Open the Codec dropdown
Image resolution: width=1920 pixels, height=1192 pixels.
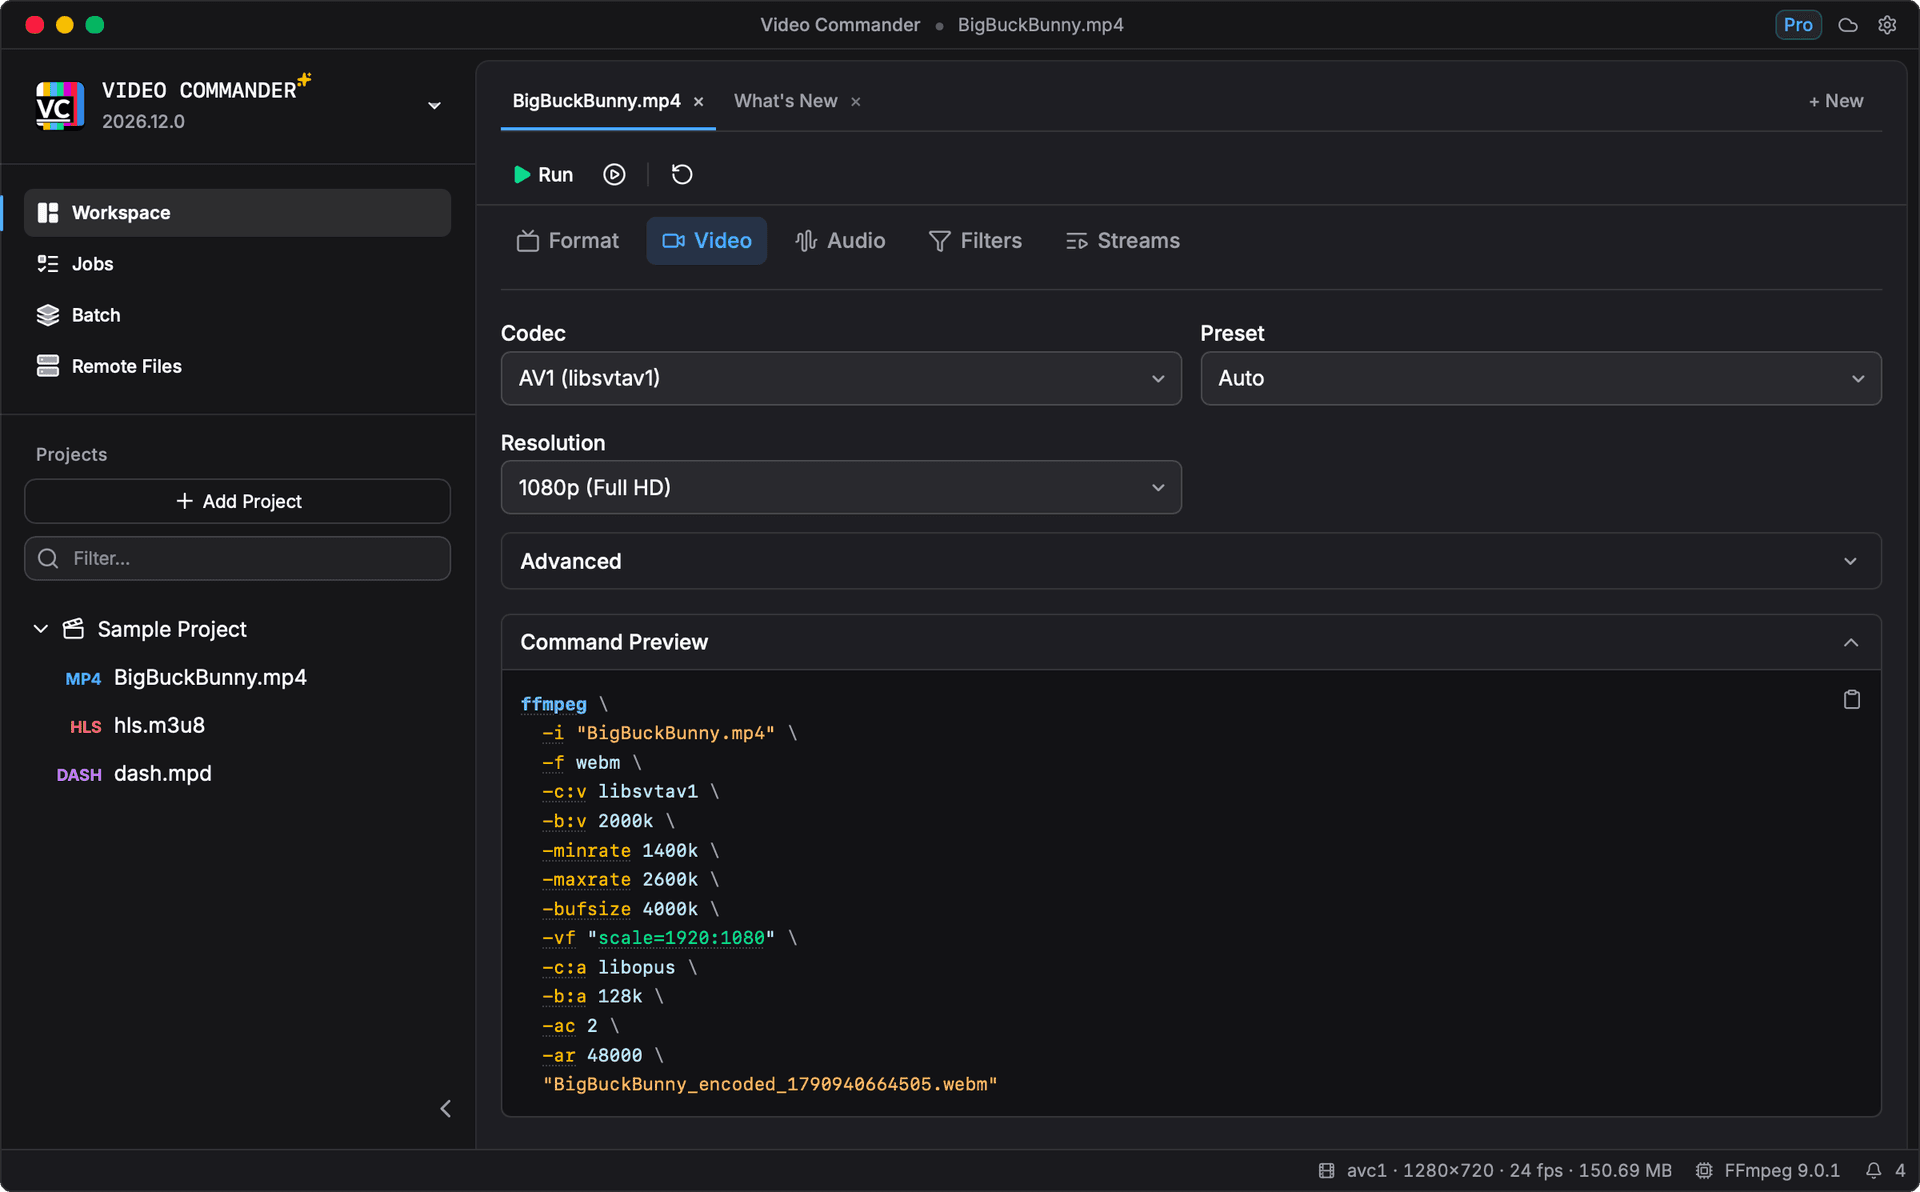pos(841,378)
